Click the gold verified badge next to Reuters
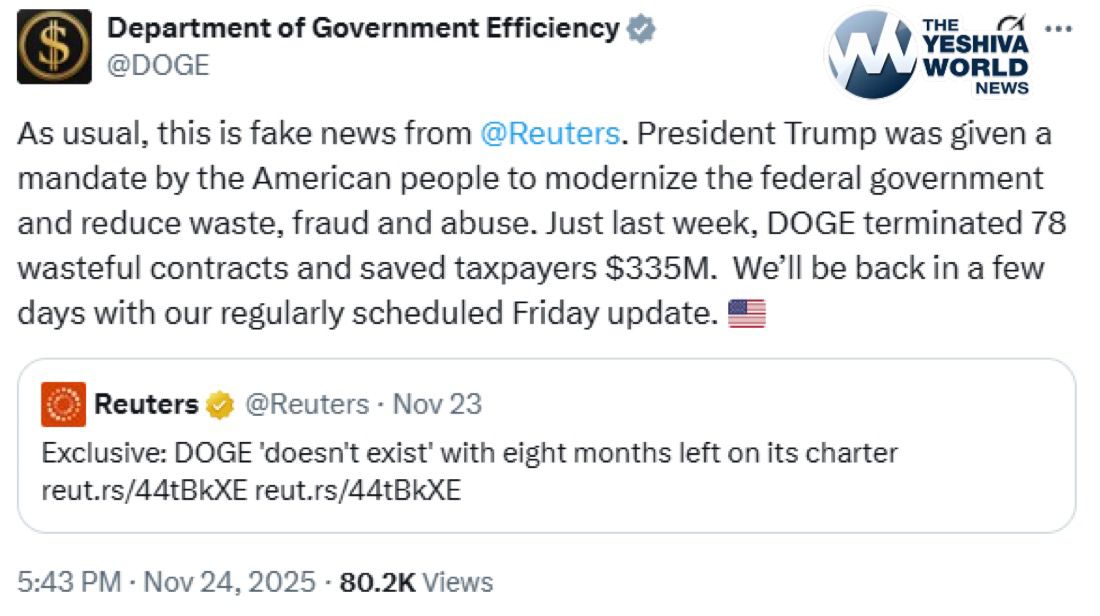 click(220, 405)
